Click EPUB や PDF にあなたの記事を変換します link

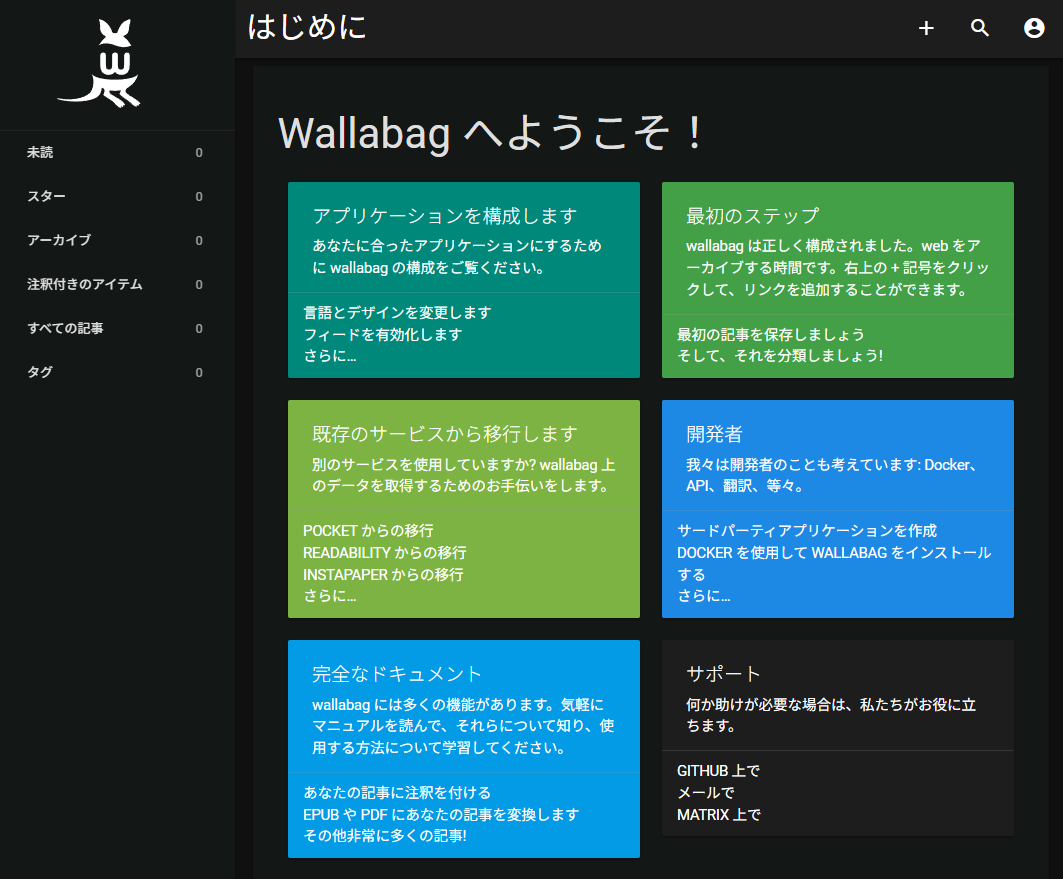441,814
